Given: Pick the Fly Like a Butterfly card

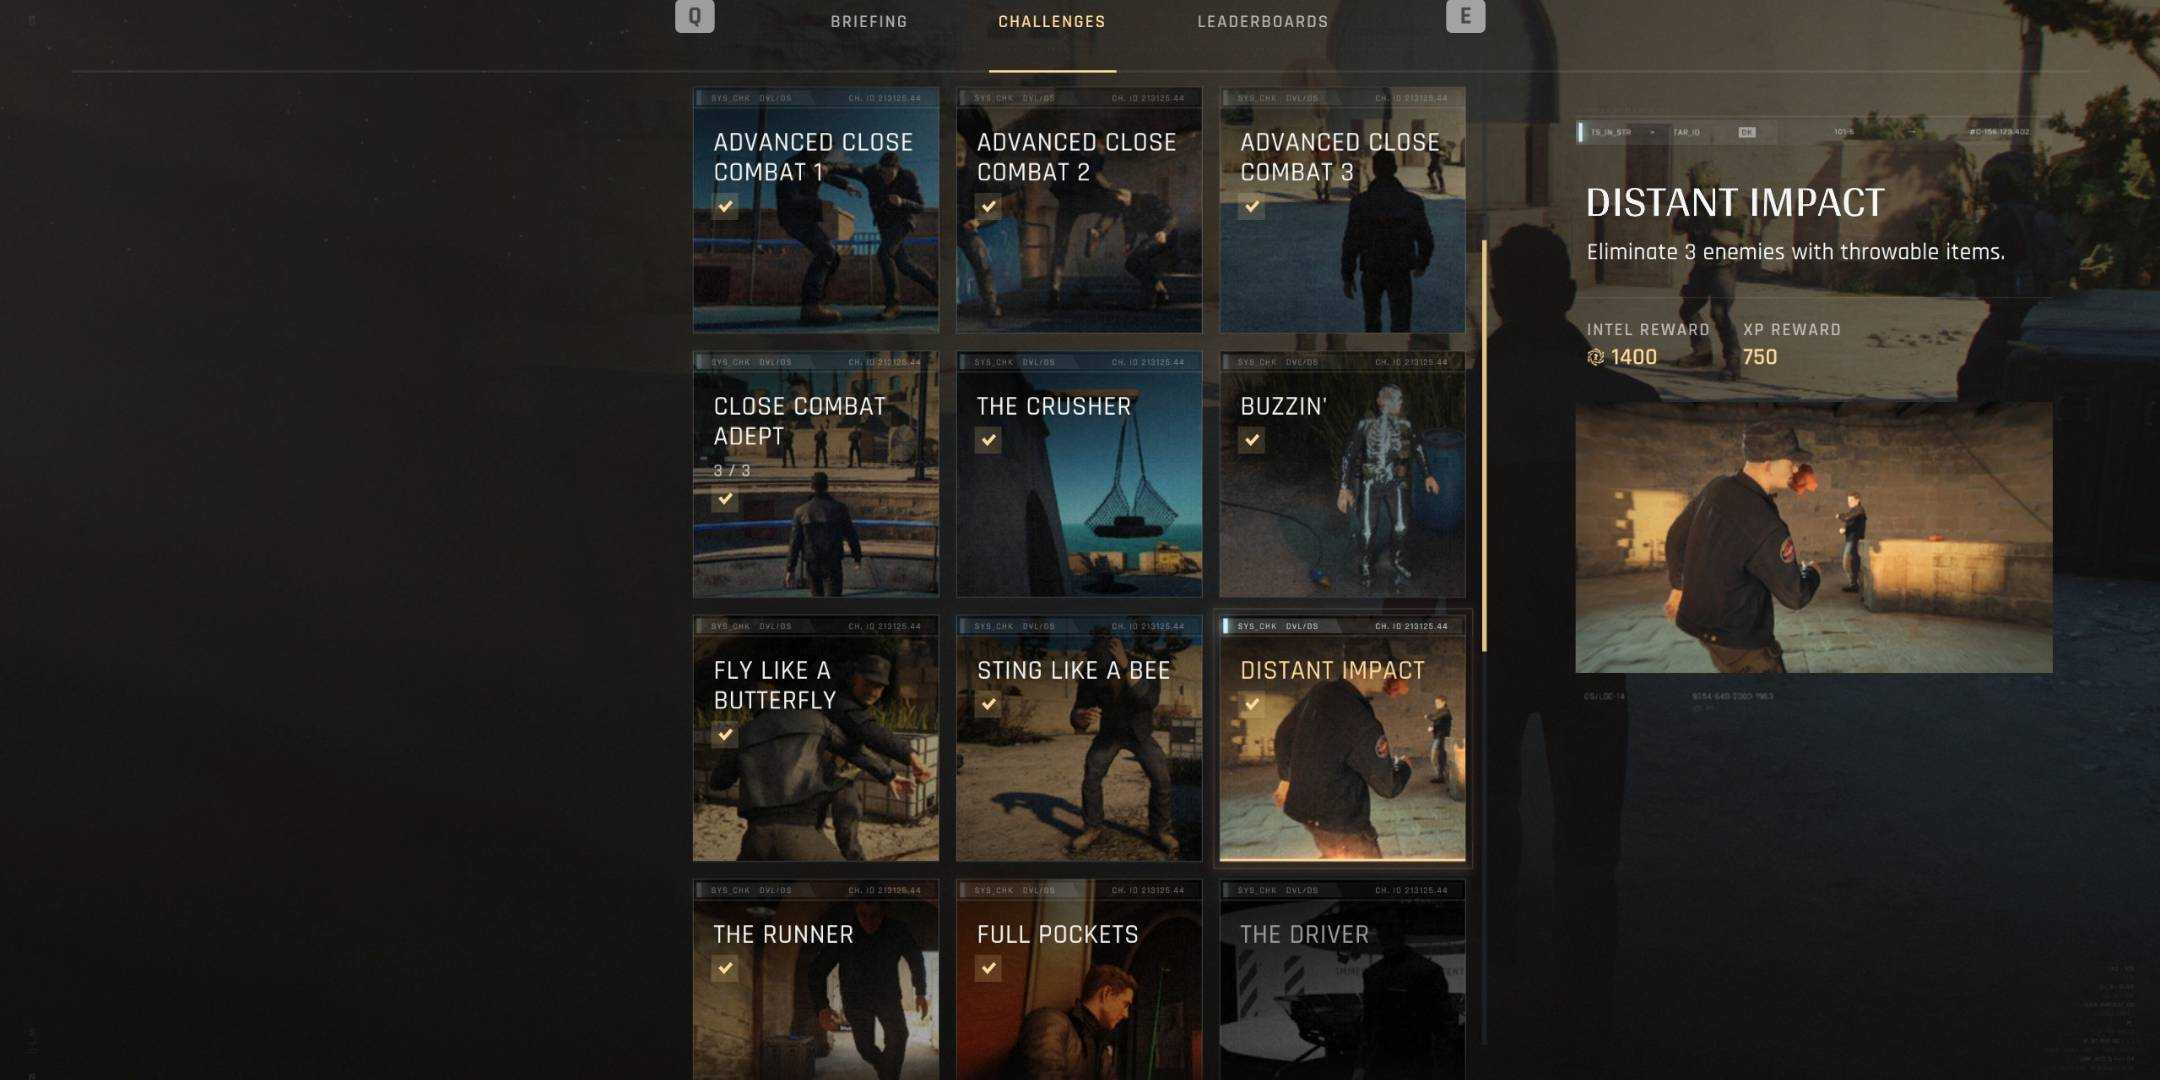Looking at the screenshot, I should tap(816, 738).
